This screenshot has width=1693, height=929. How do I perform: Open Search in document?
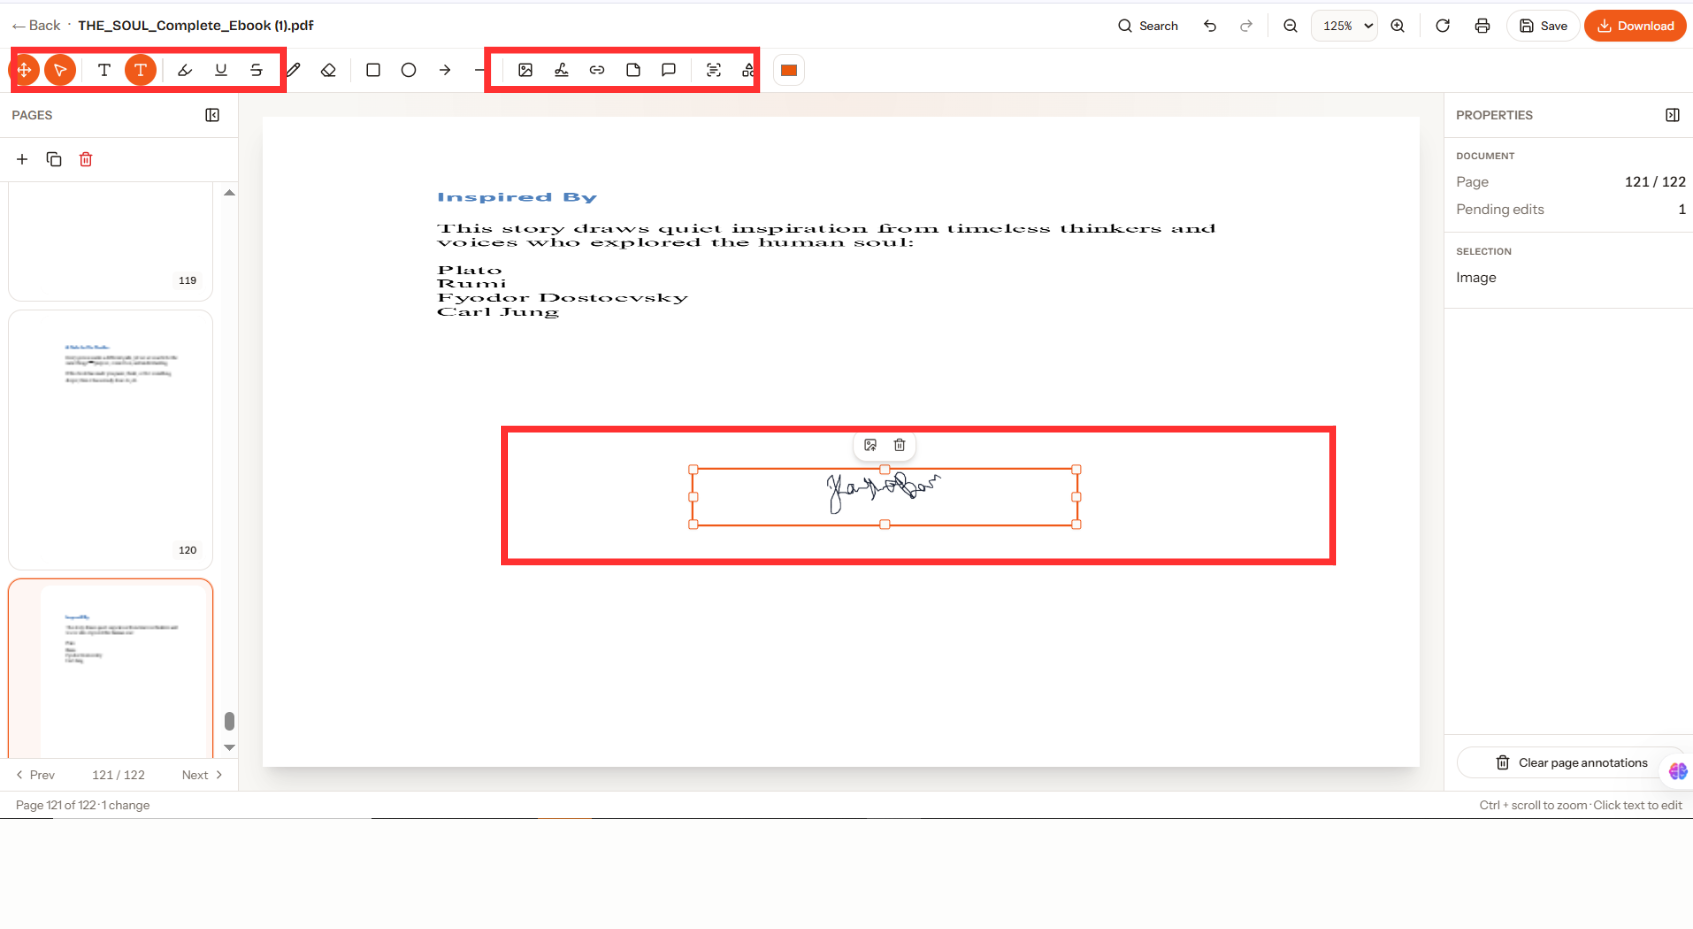coord(1148,26)
